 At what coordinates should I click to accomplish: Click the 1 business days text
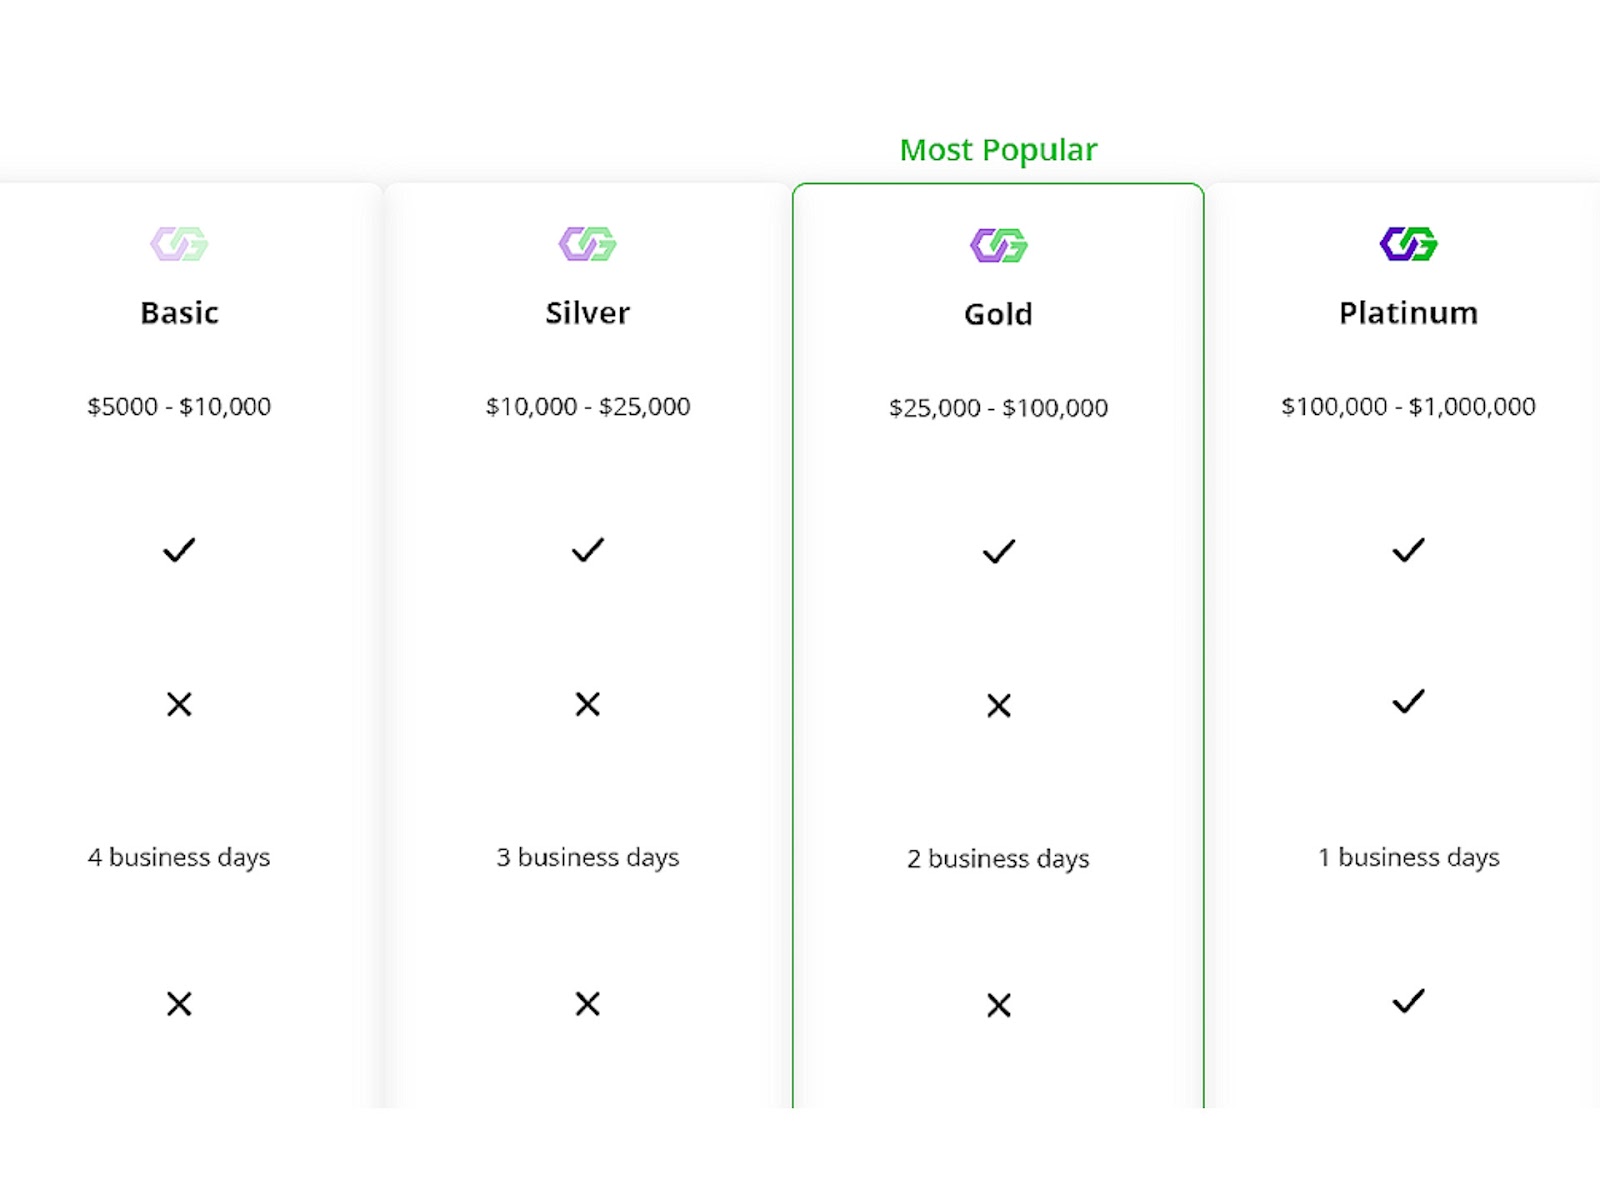coord(1408,857)
